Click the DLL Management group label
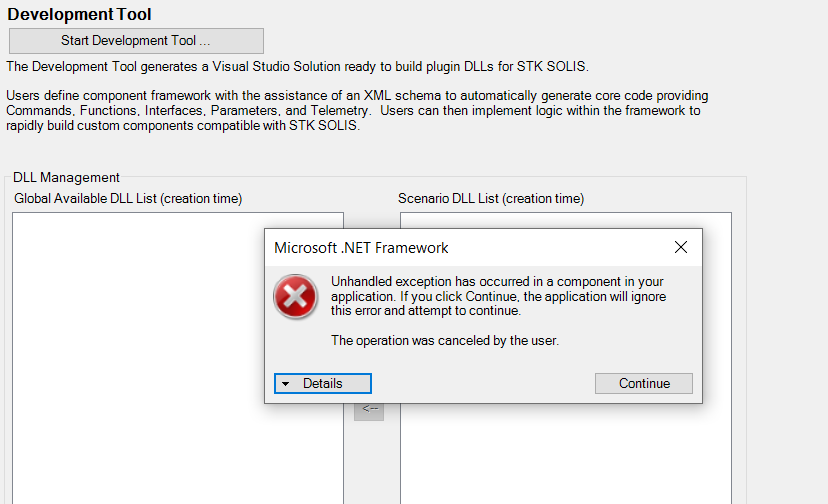The image size is (828, 504). coord(66,178)
